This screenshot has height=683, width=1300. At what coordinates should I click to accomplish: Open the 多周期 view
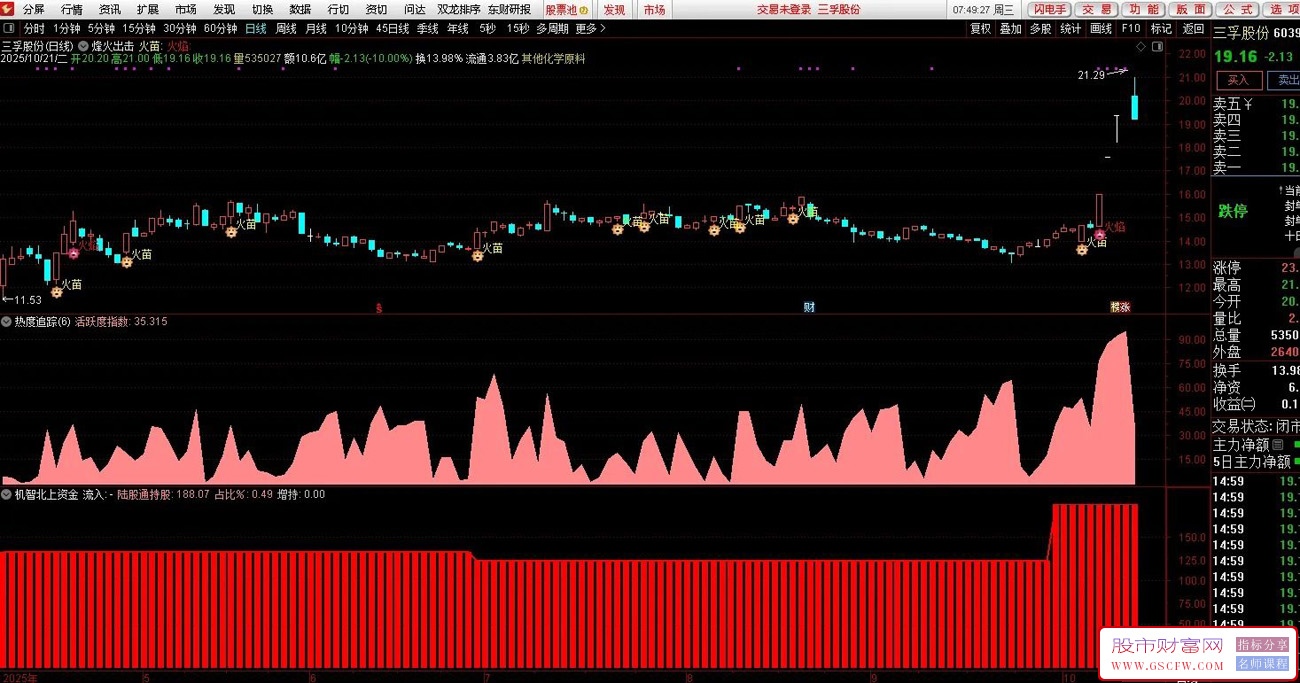[x=552, y=29]
